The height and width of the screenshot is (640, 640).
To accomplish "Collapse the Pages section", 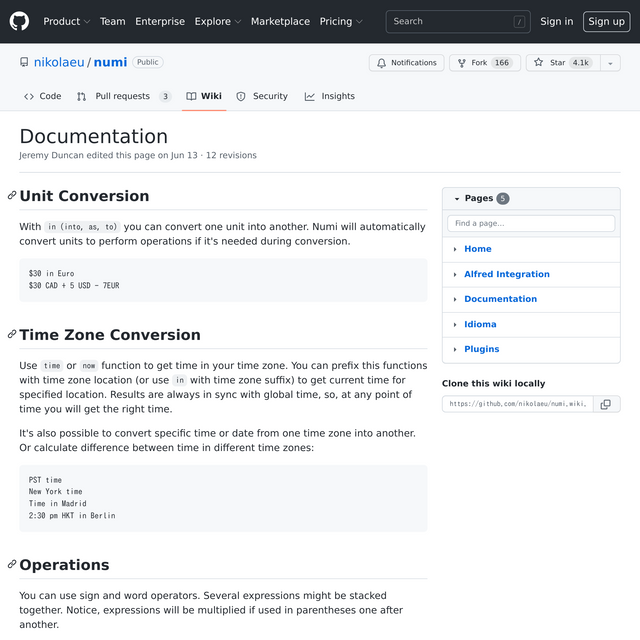I will tap(457, 198).
